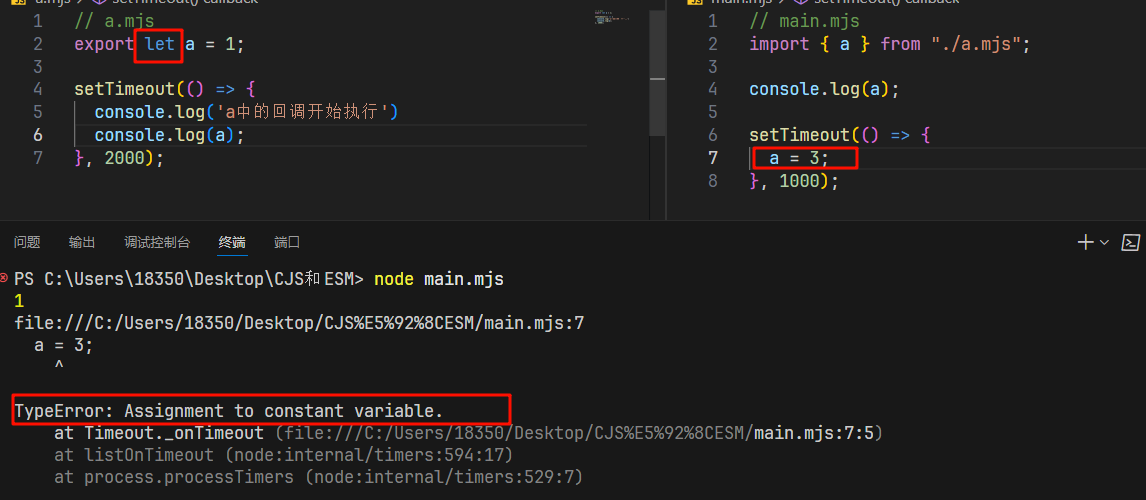Click 'console.log(a);' on main.mjs line 4
Viewport: 1146px width, 500px height.
pos(824,89)
